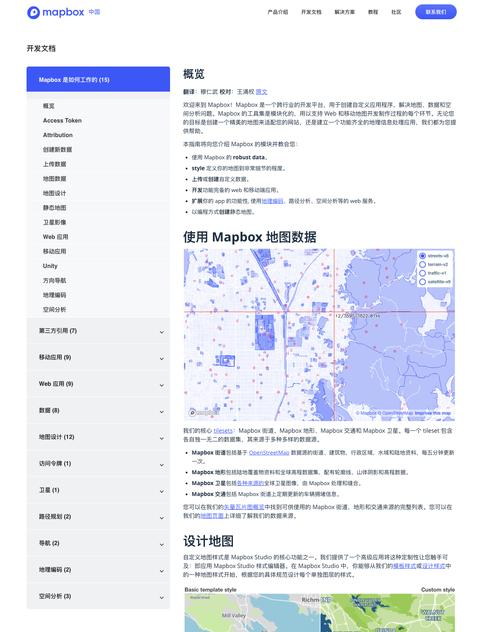Open 社区 in top navigation
Screen dimensions: 480x632
point(396,12)
